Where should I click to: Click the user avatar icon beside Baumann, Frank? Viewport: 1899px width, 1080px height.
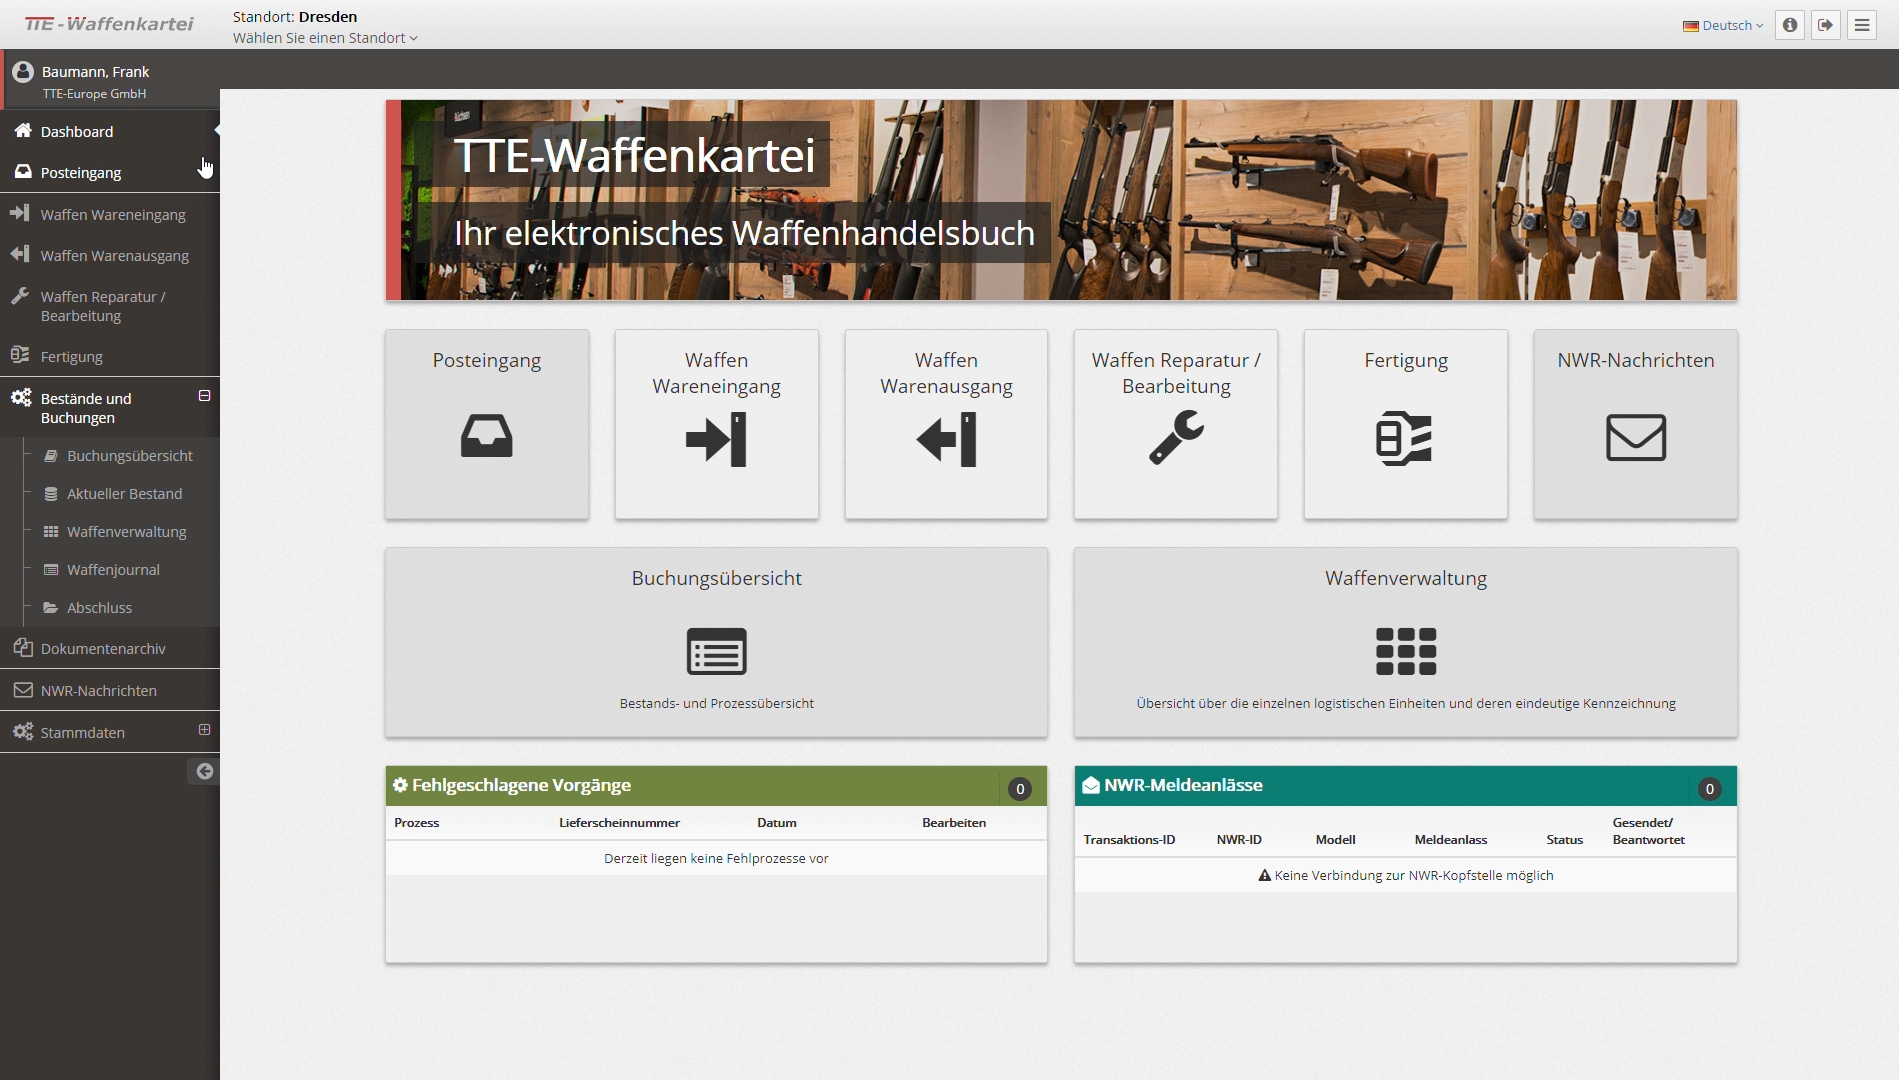coord(22,72)
